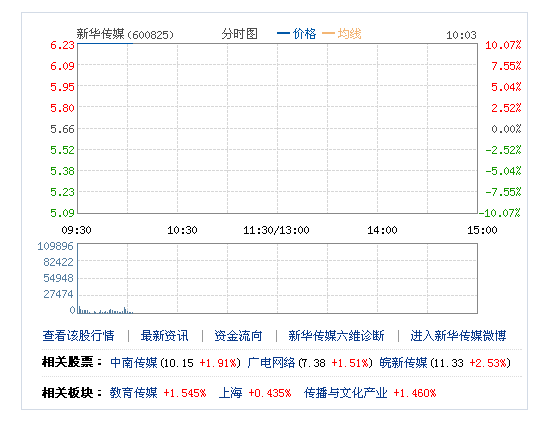Open the 查看该股行情 link
The height and width of the screenshot is (426, 547).
click(x=78, y=336)
